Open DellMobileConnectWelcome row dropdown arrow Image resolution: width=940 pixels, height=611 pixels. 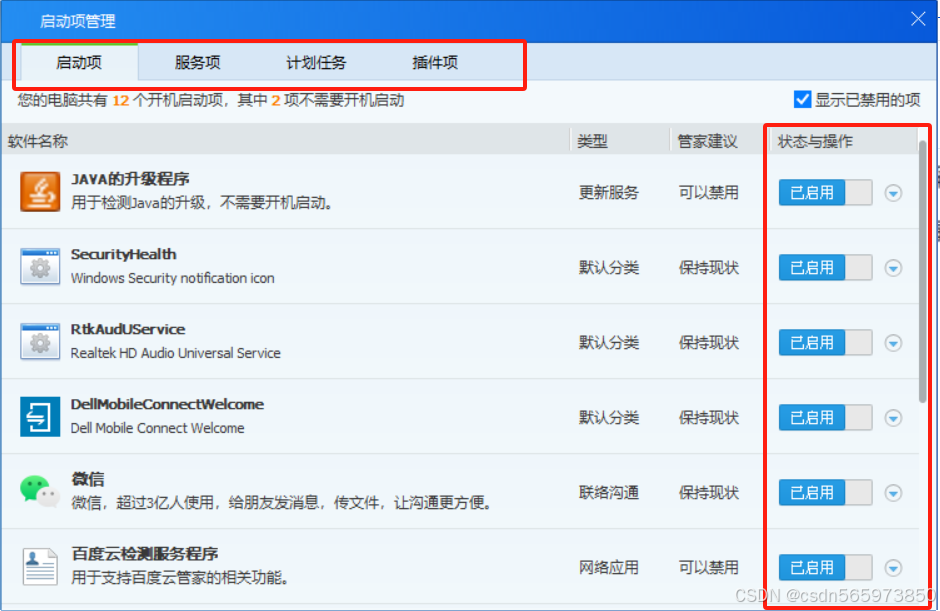[893, 418]
